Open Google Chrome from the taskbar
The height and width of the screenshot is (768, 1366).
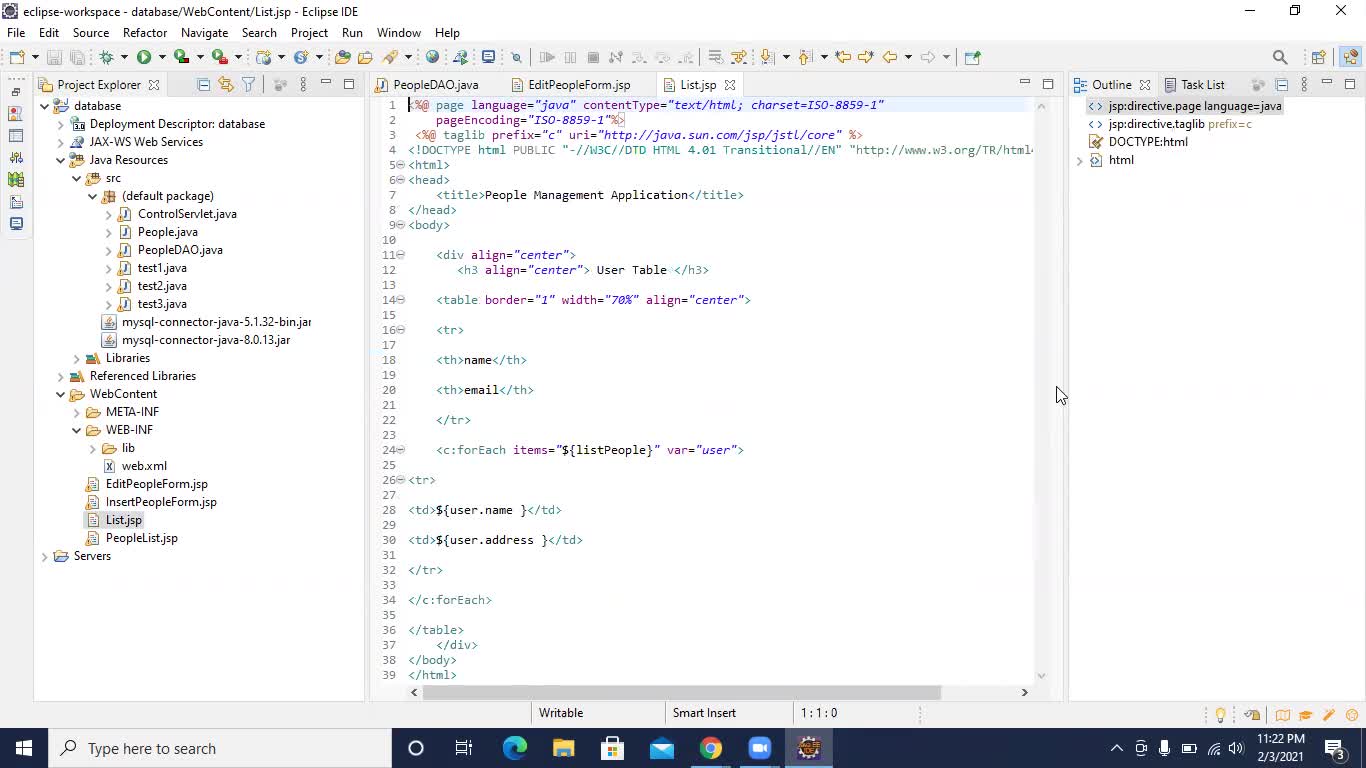coord(711,748)
